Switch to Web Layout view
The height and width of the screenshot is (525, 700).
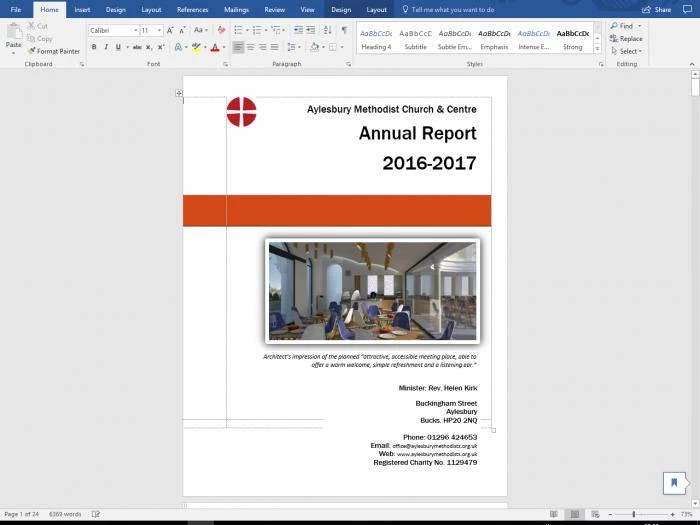click(x=595, y=514)
